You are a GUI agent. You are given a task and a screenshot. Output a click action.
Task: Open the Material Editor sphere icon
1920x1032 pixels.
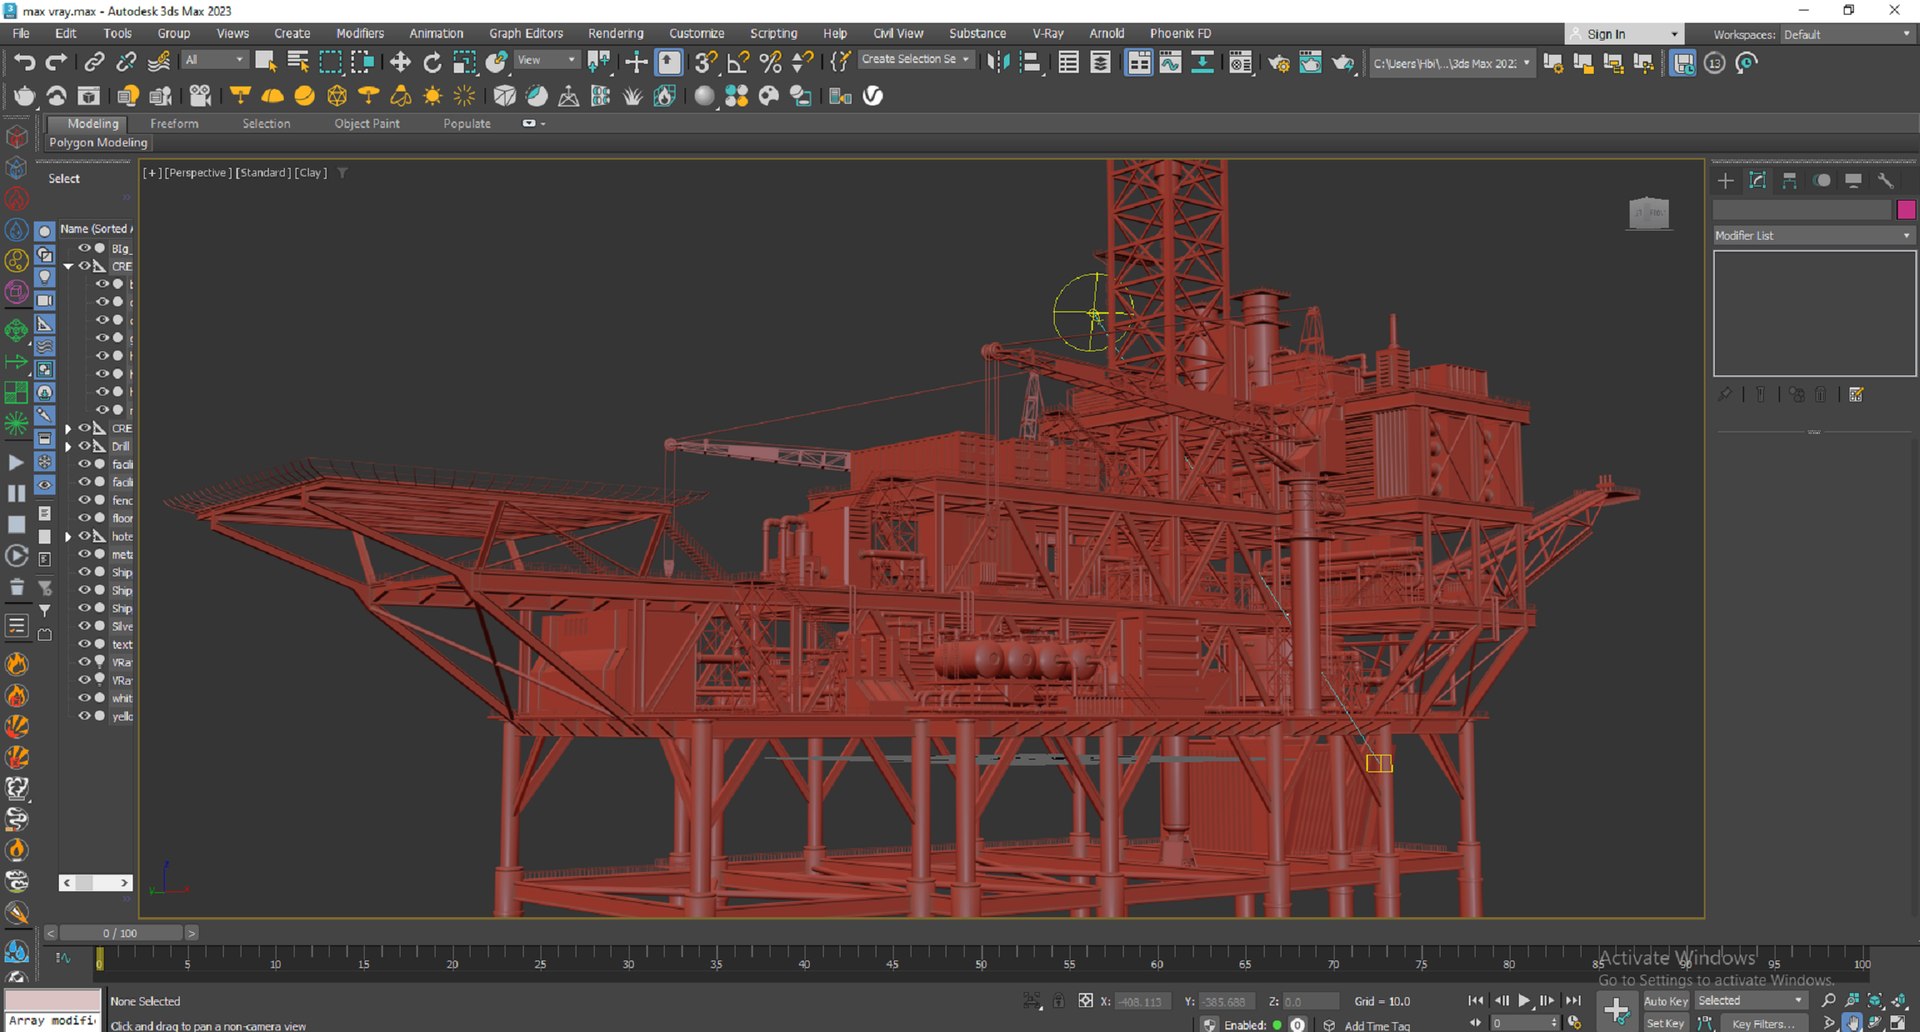coord(704,96)
